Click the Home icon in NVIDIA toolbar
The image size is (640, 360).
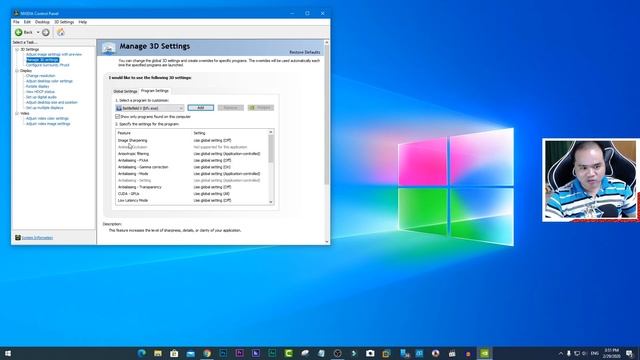[60, 32]
